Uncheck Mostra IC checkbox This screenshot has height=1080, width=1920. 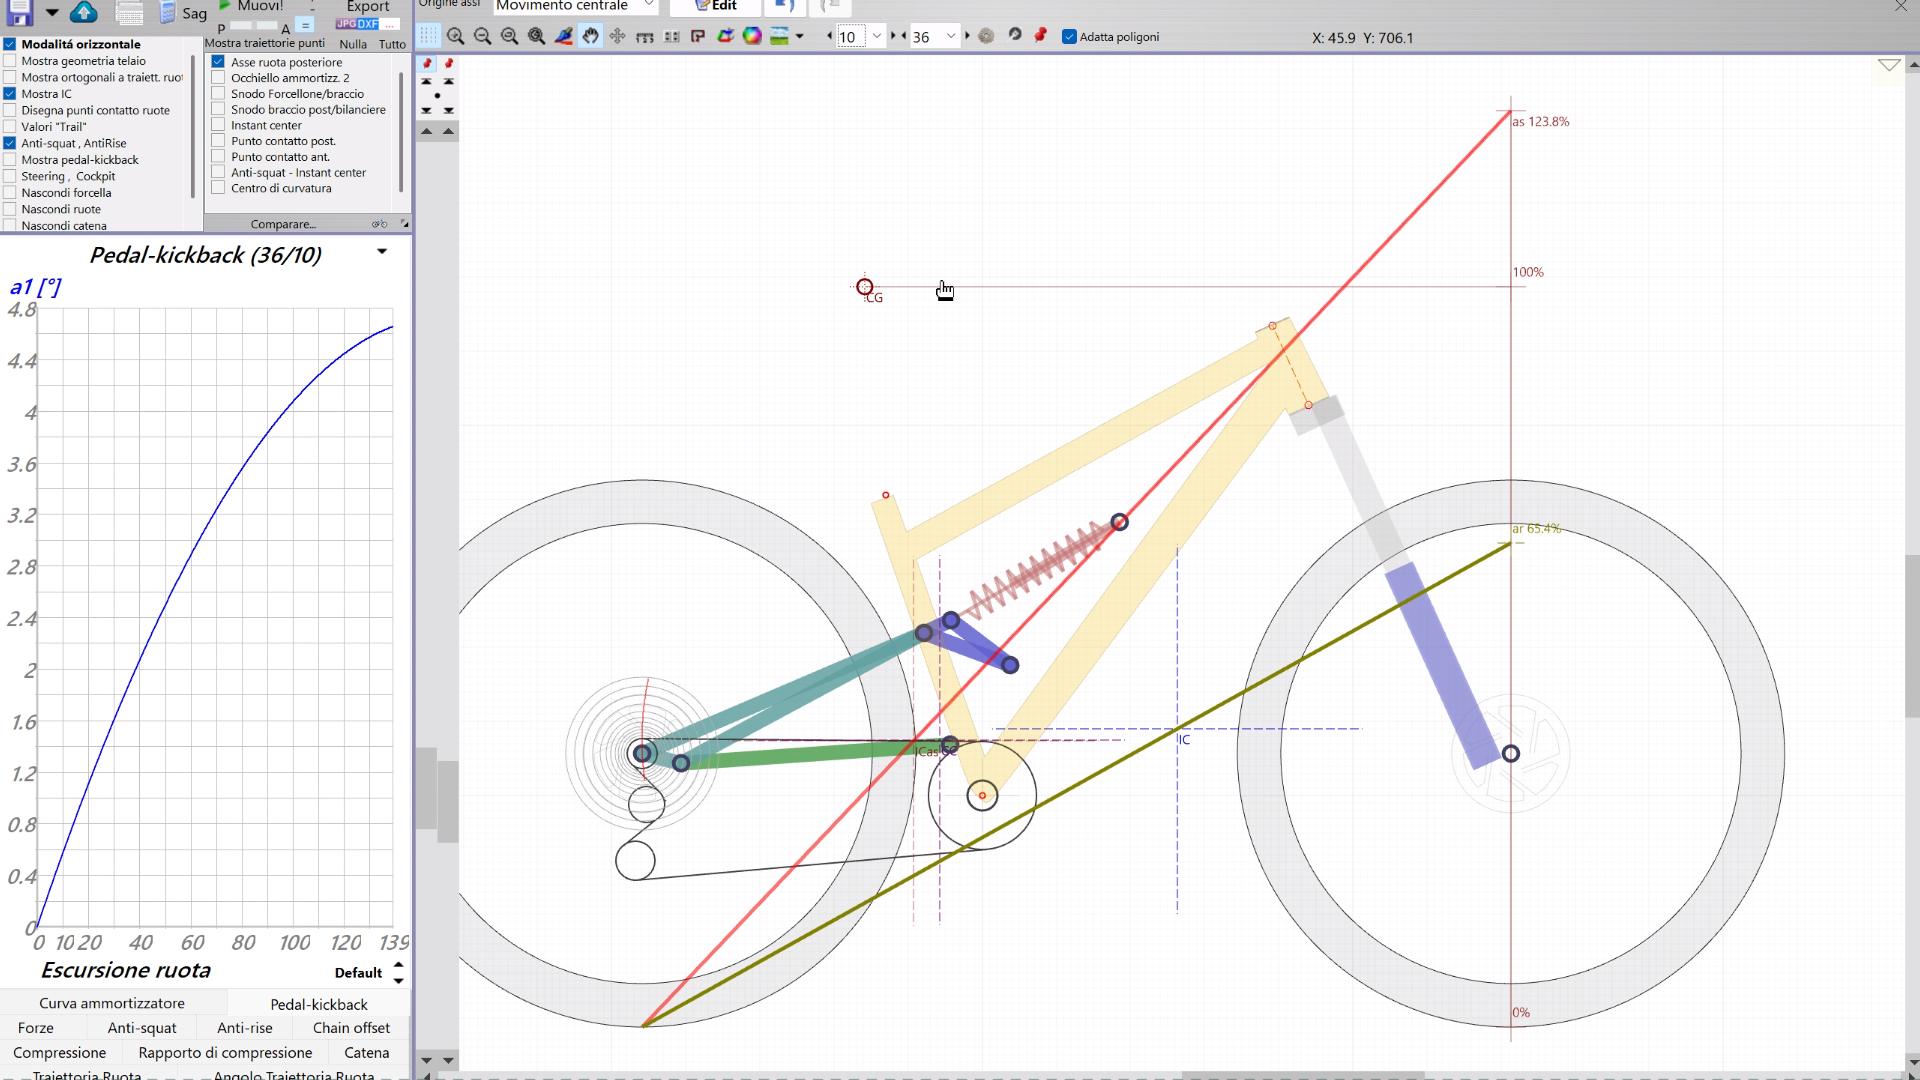(10, 94)
